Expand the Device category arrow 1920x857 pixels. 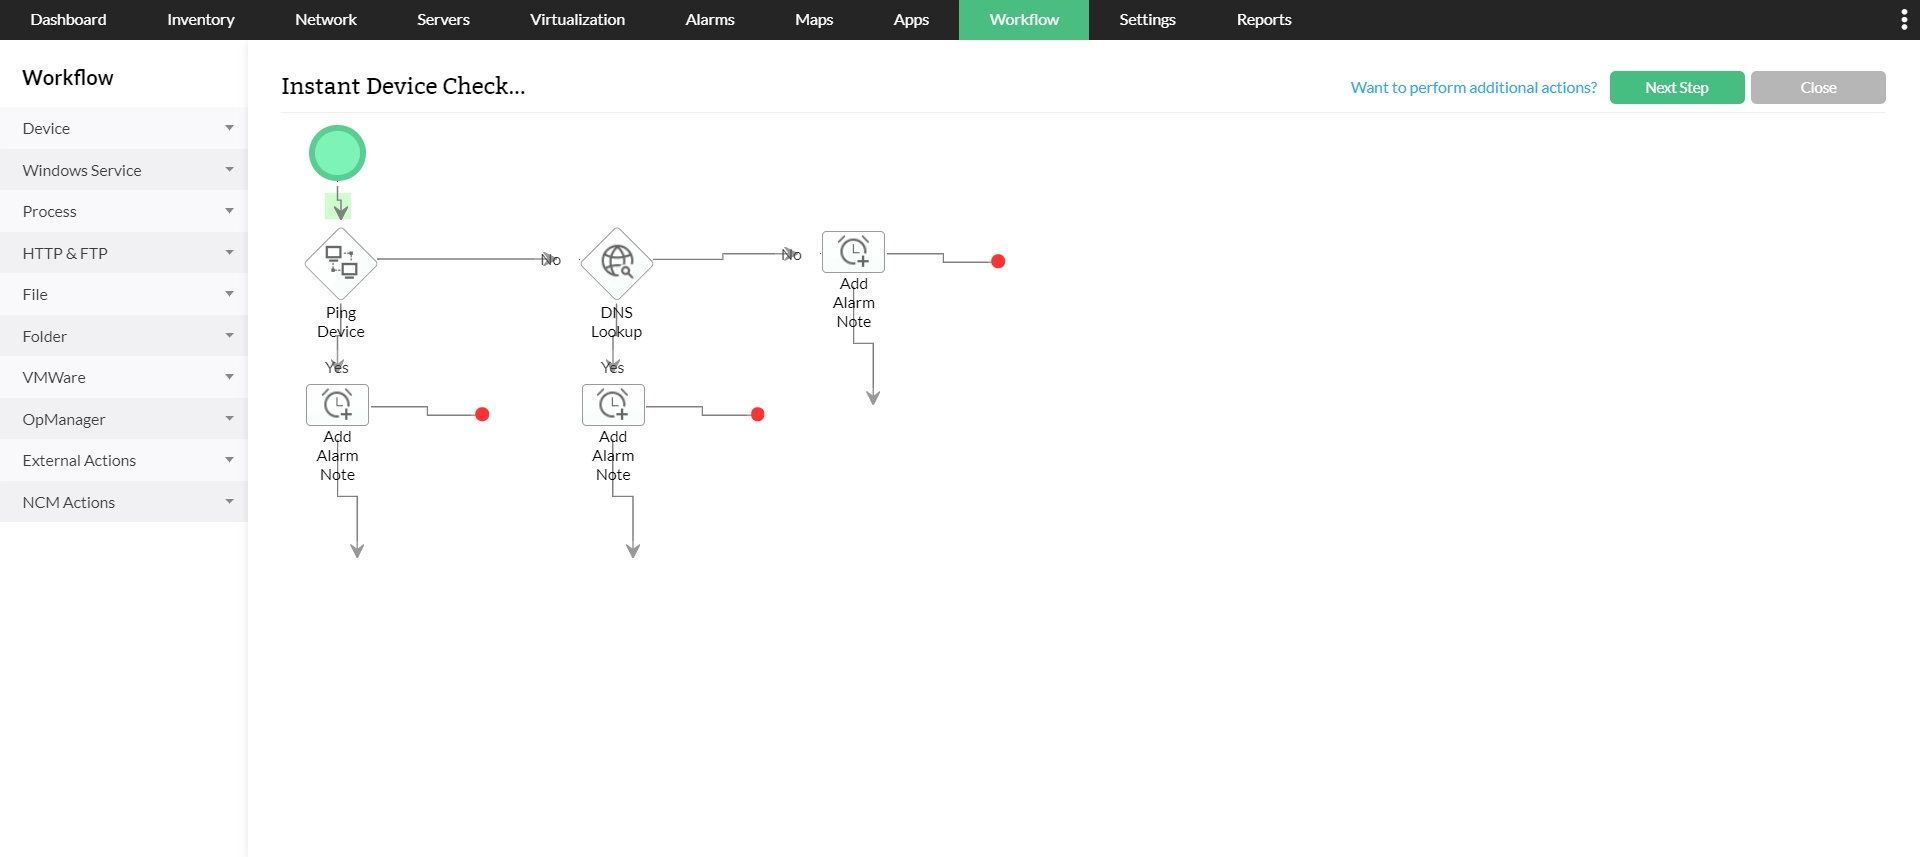click(x=229, y=128)
